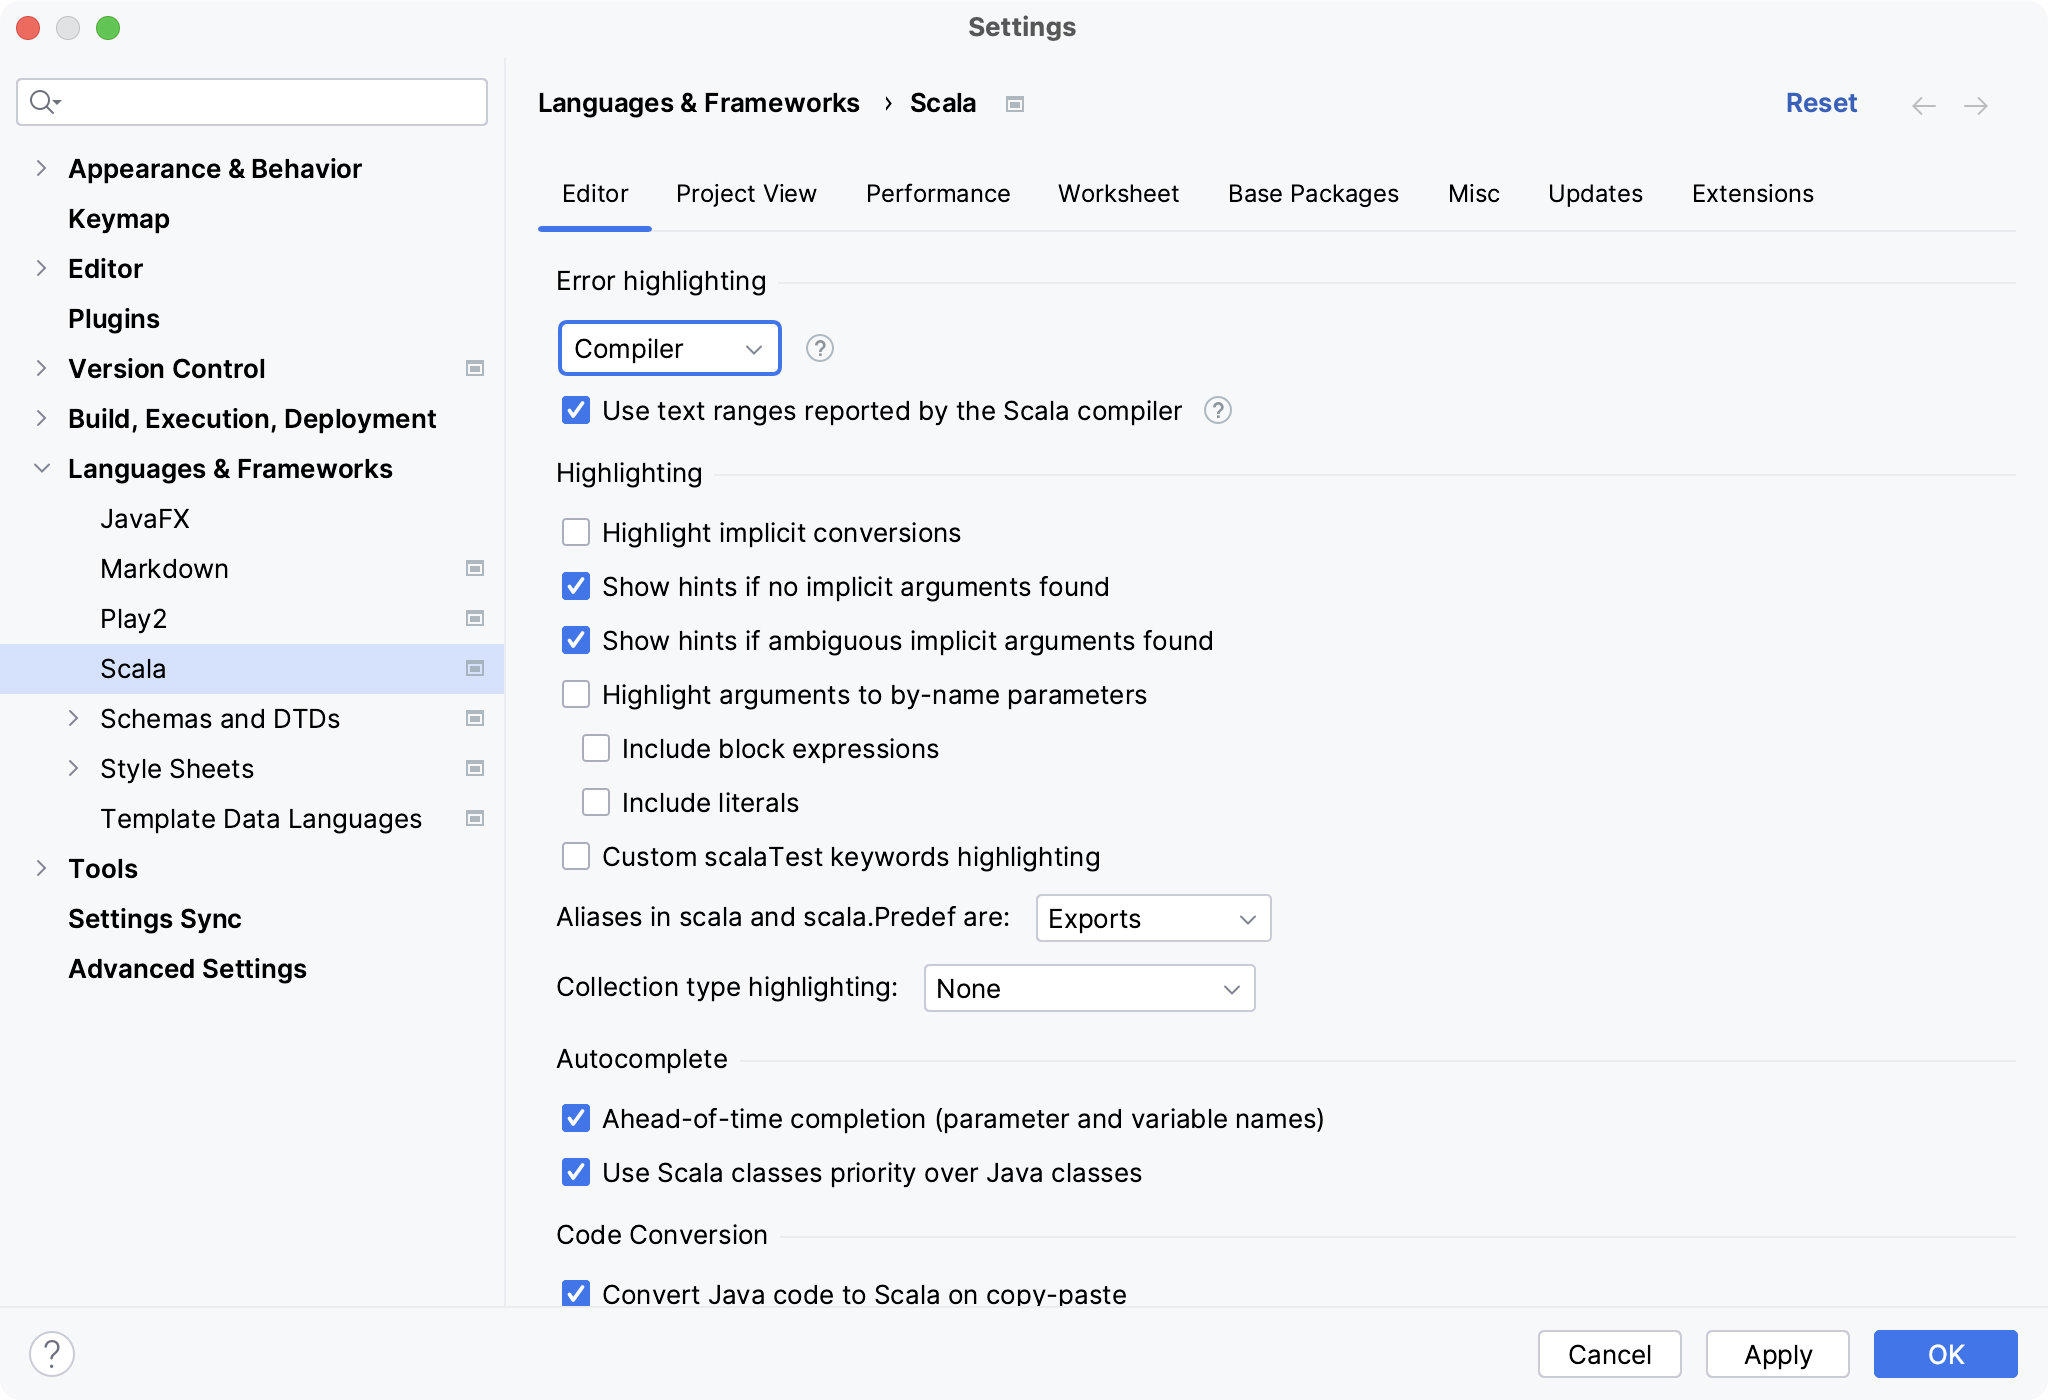Disable Show hints if no implicit arguments found
2048x1400 pixels.
[x=575, y=586]
